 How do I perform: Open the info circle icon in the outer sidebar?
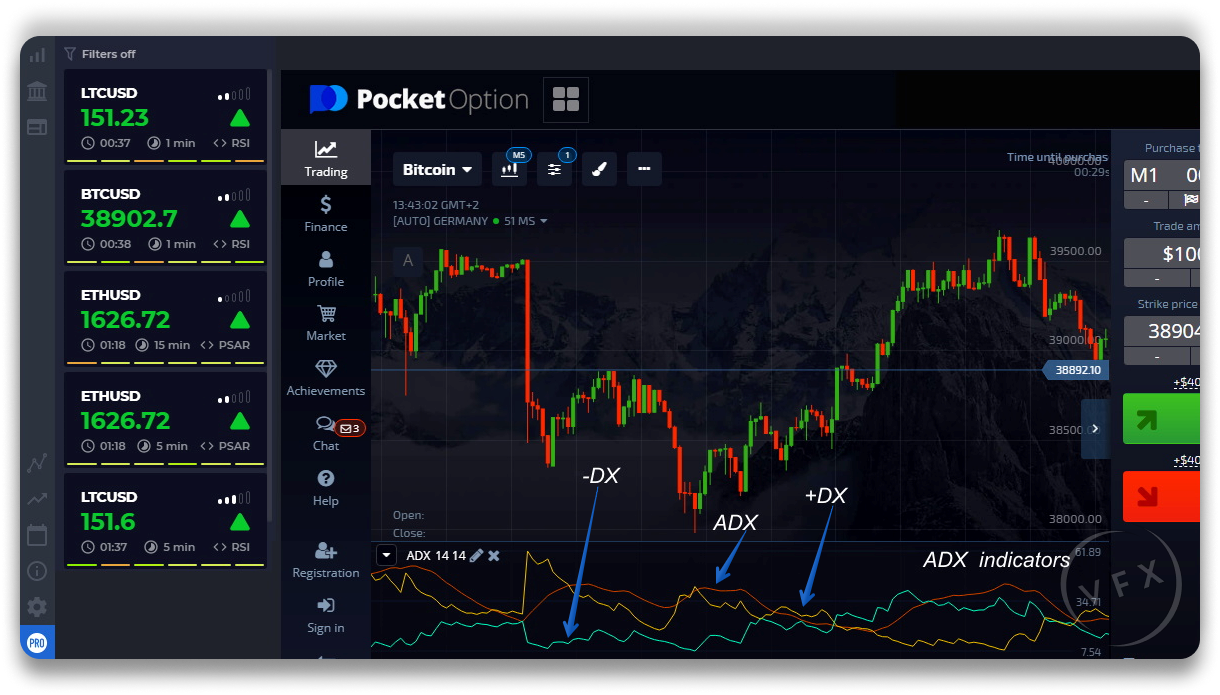(37, 571)
